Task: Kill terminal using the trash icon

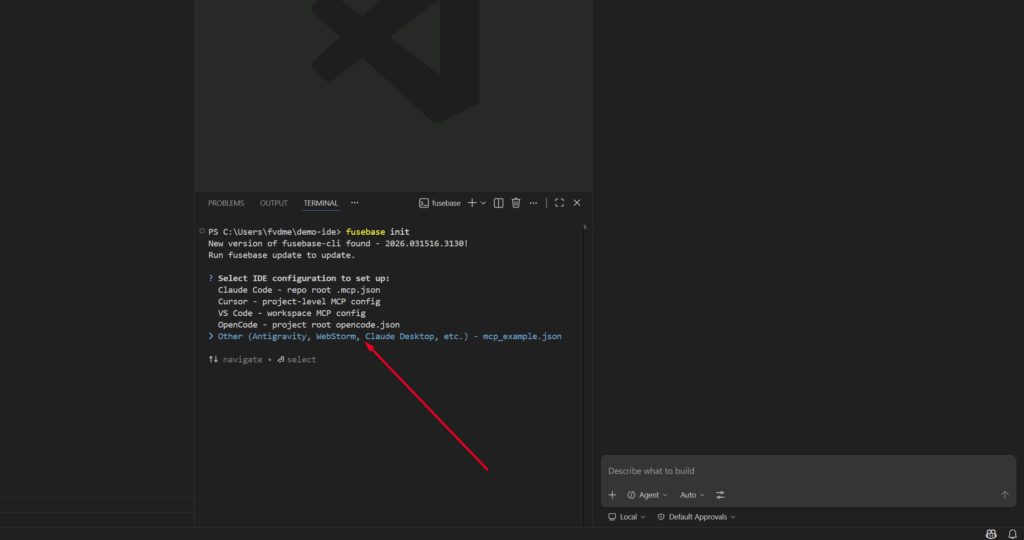Action: (x=516, y=203)
